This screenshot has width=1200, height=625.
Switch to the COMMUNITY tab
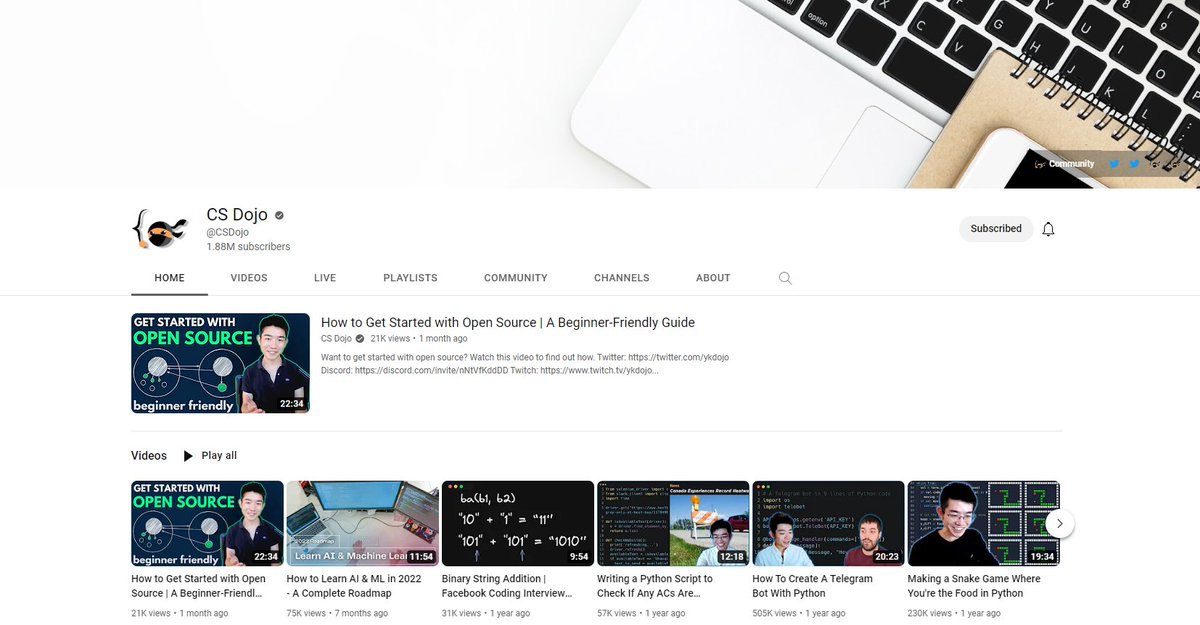point(515,278)
